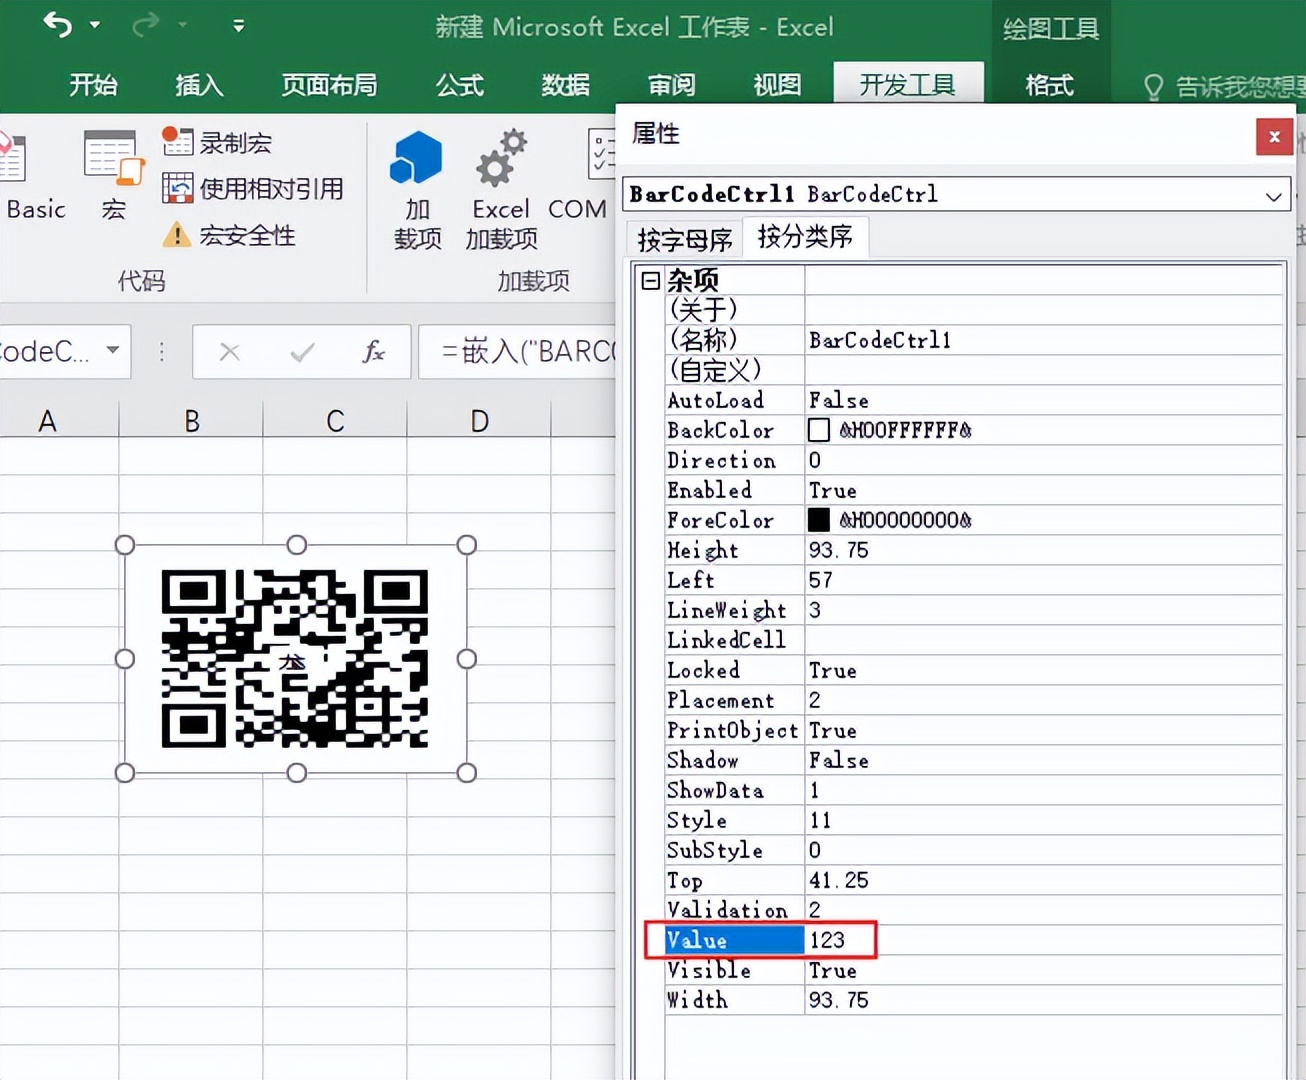This screenshot has width=1306, height=1080.
Task: Select column A header
Action: [47, 421]
